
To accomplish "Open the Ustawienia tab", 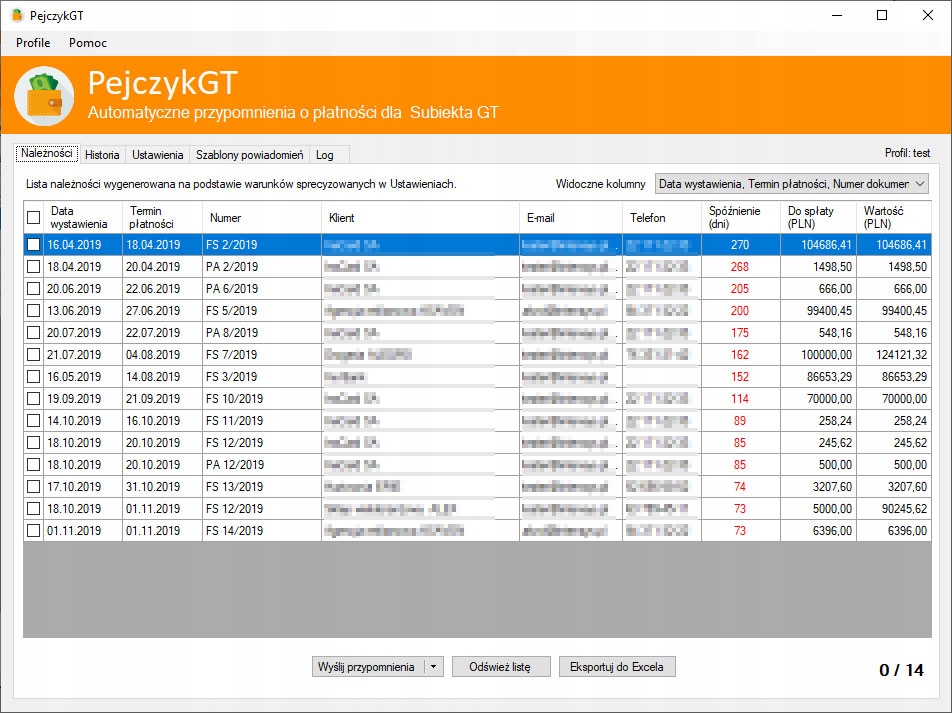I will pyautogui.click(x=157, y=155).
